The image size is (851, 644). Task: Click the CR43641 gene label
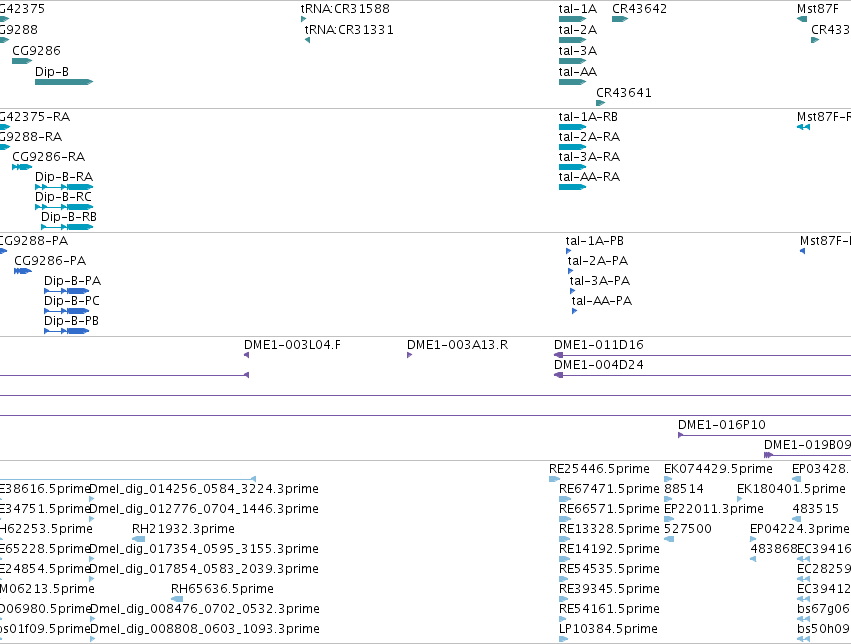click(x=624, y=93)
